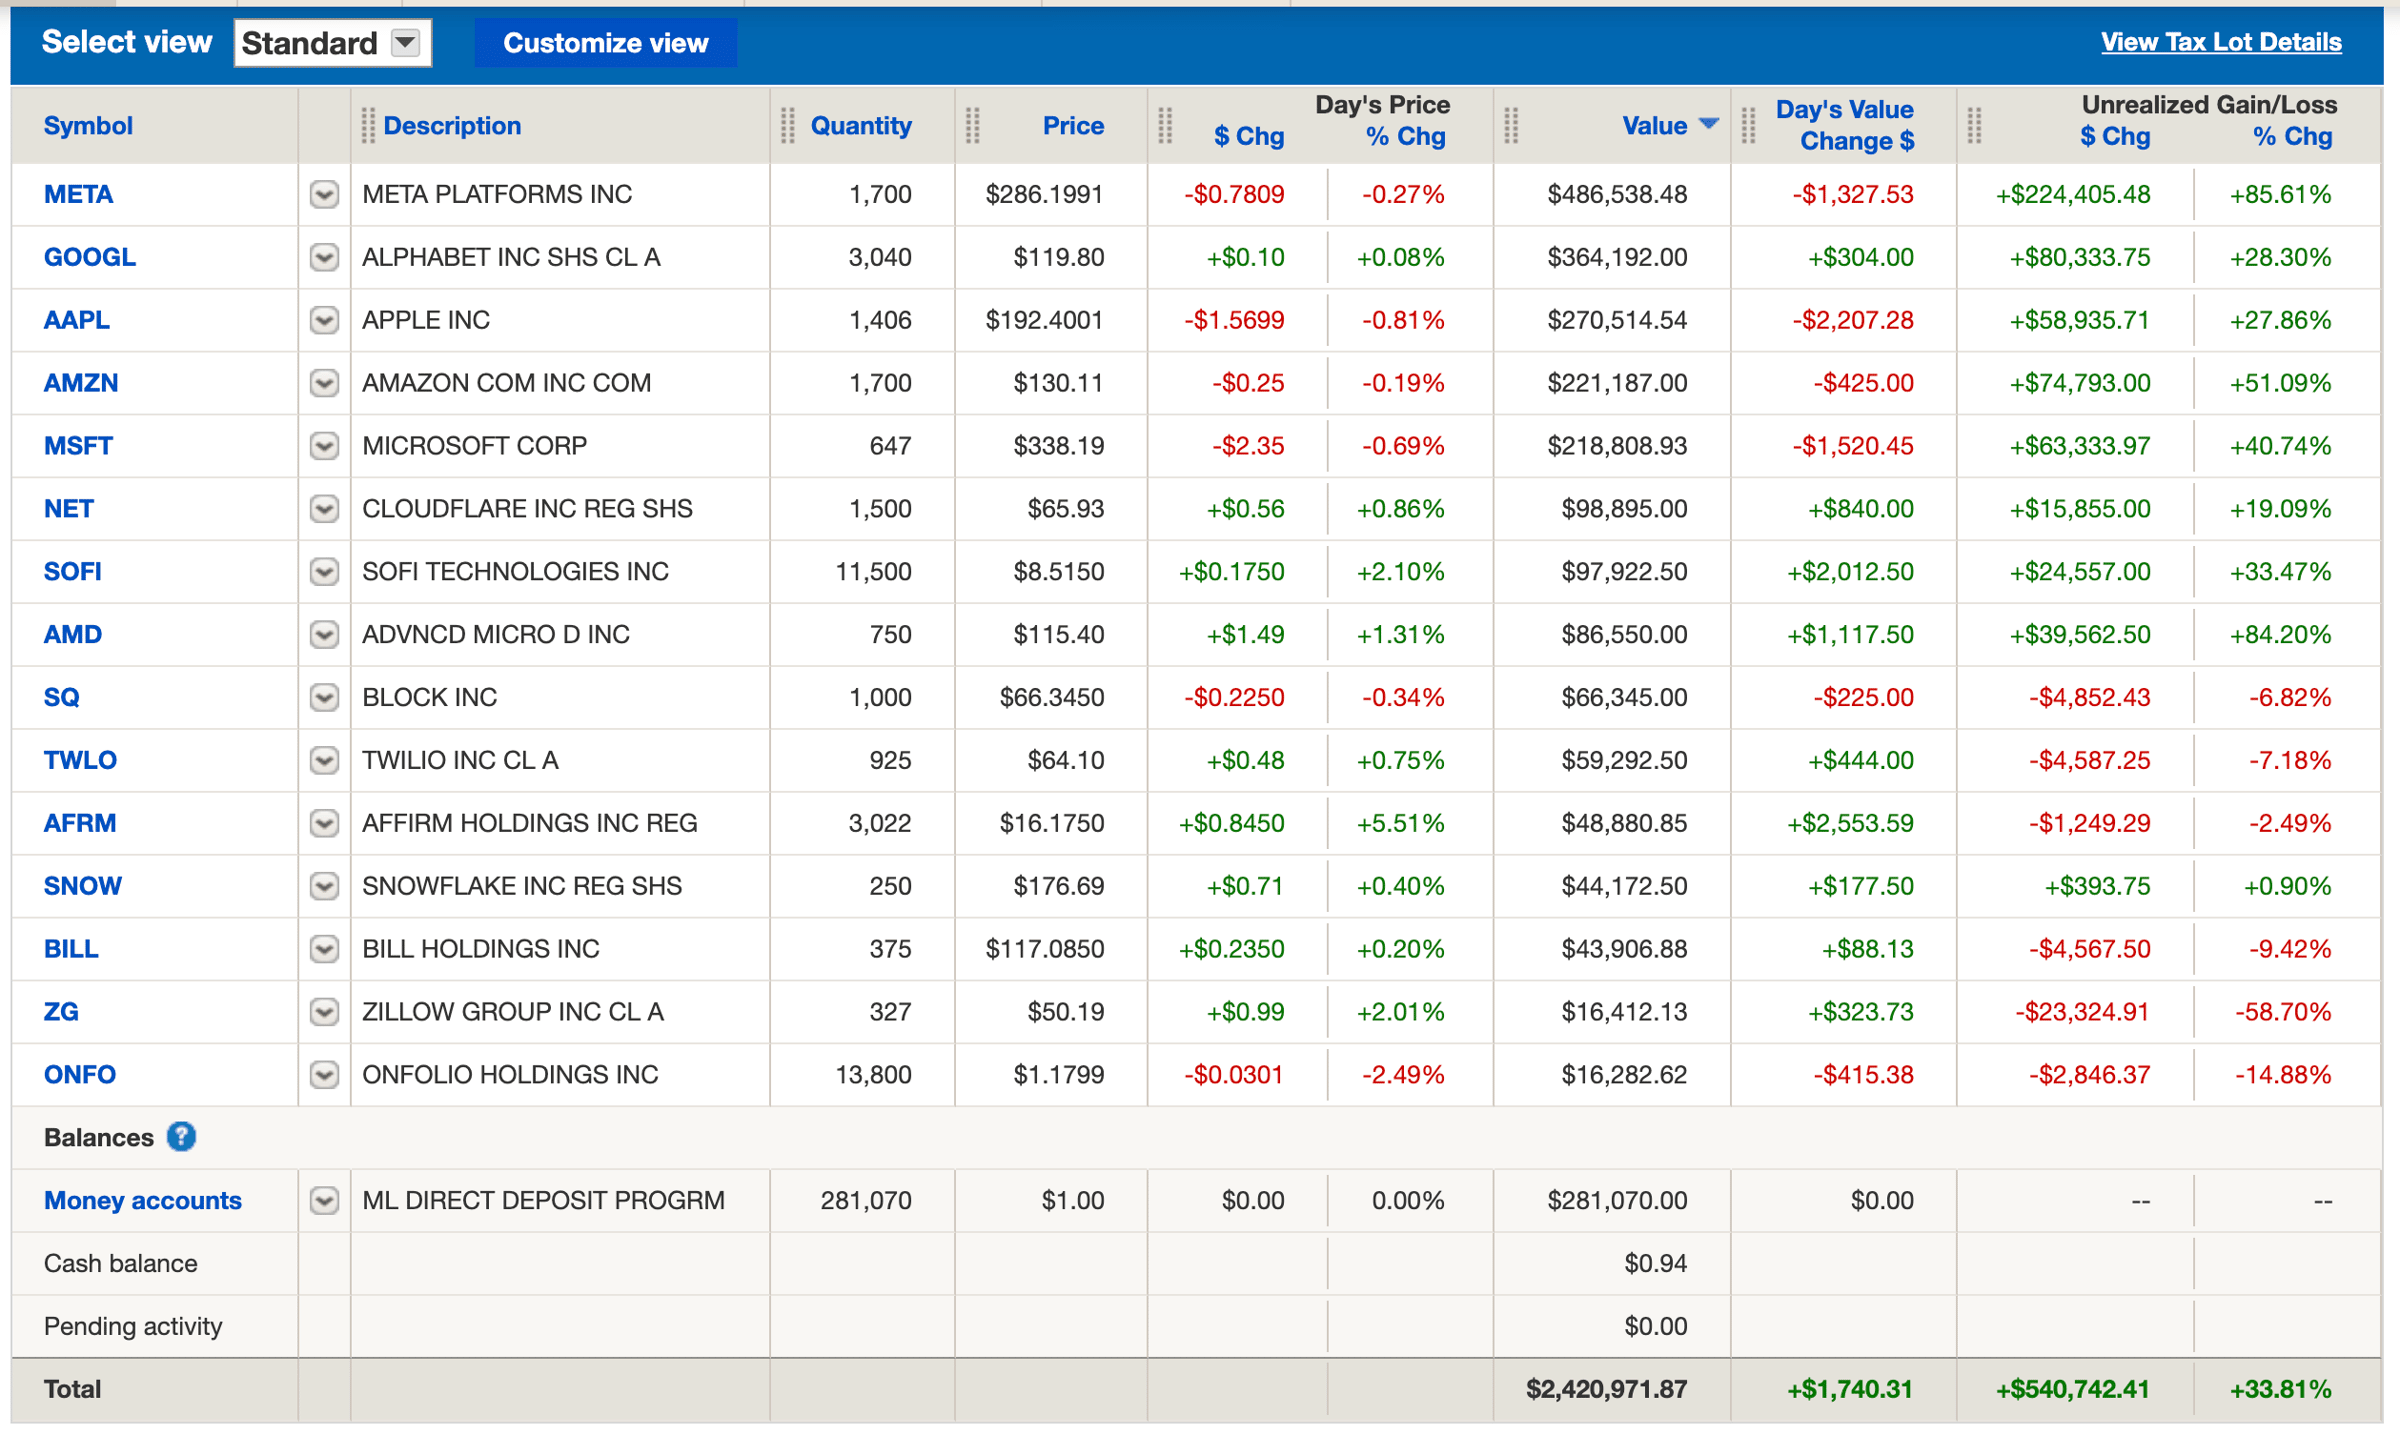Viewport: 2400px width, 1435px height.
Task: Click the drag handle beside Price header
Action: [x=973, y=126]
